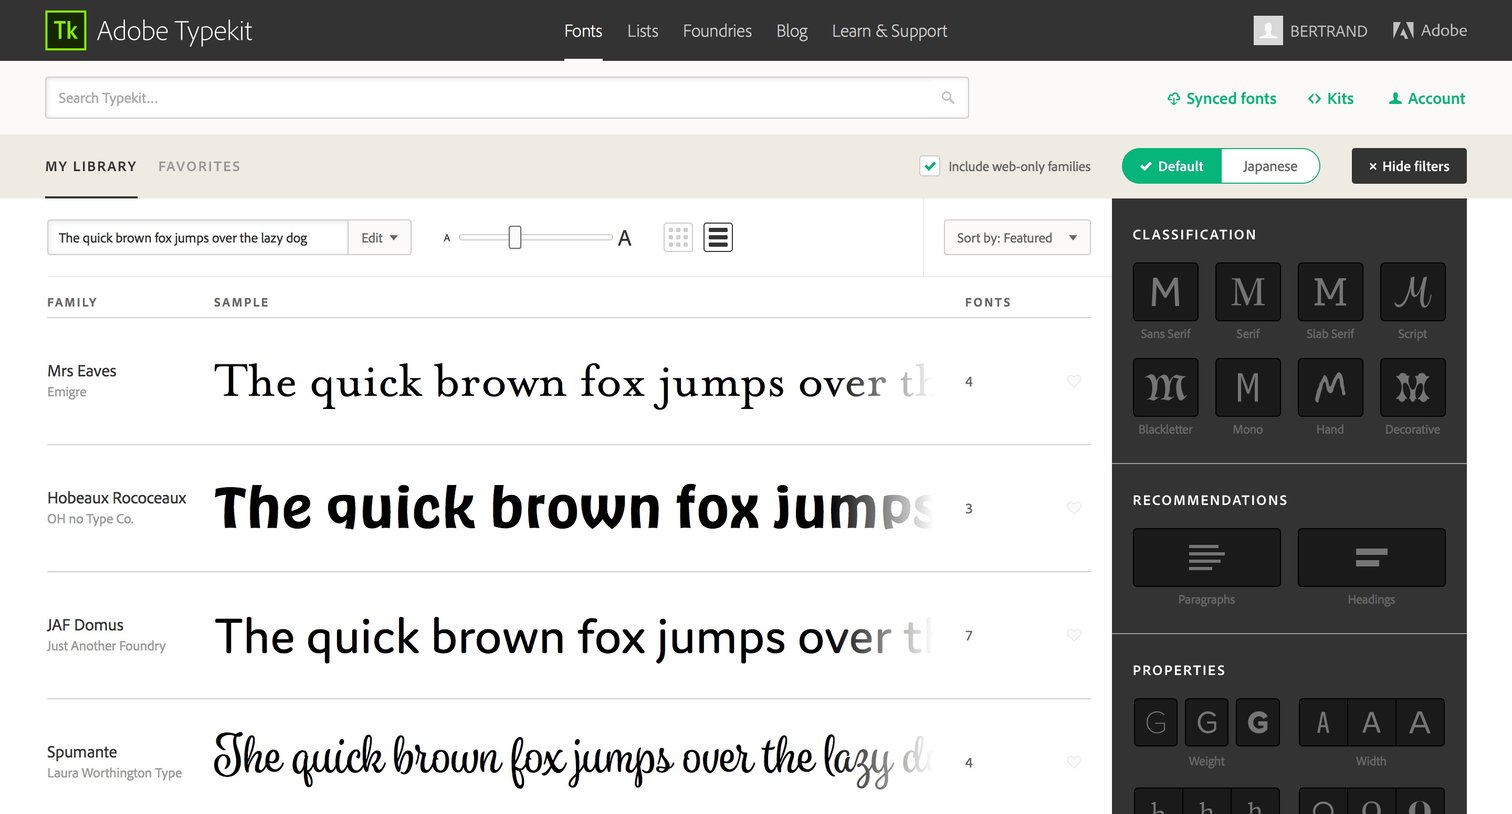Image resolution: width=1512 pixels, height=814 pixels.
Task: Select regular weight property
Action: click(x=1207, y=722)
